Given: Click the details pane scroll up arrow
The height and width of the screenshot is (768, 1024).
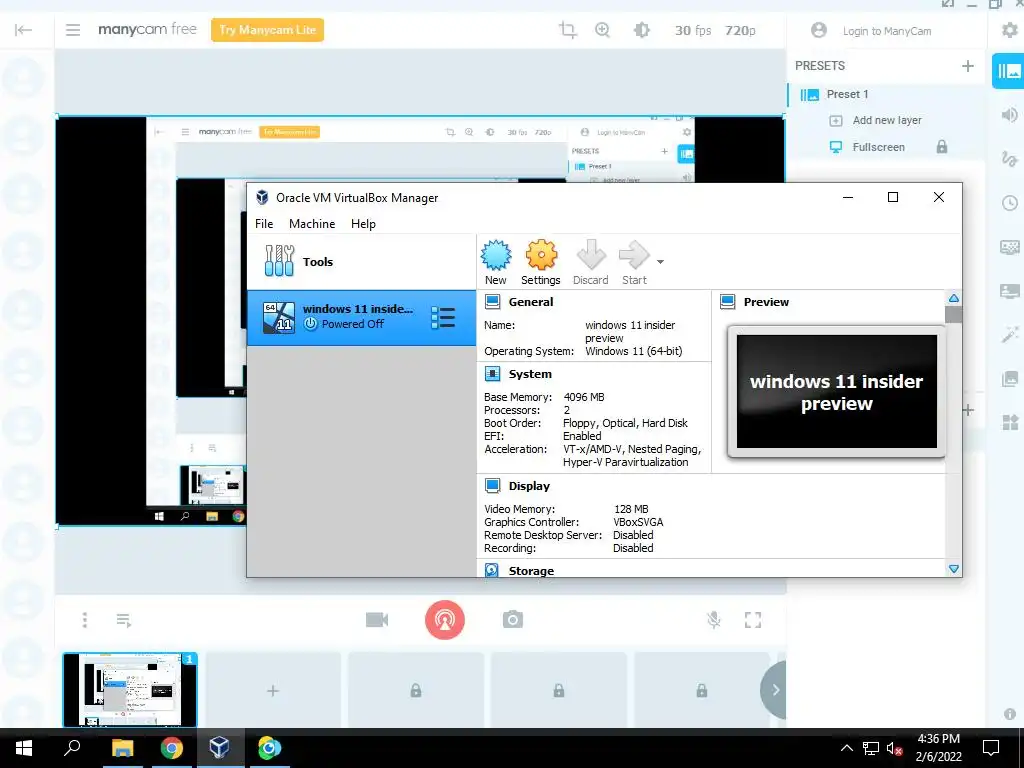Looking at the screenshot, I should pyautogui.click(x=953, y=298).
